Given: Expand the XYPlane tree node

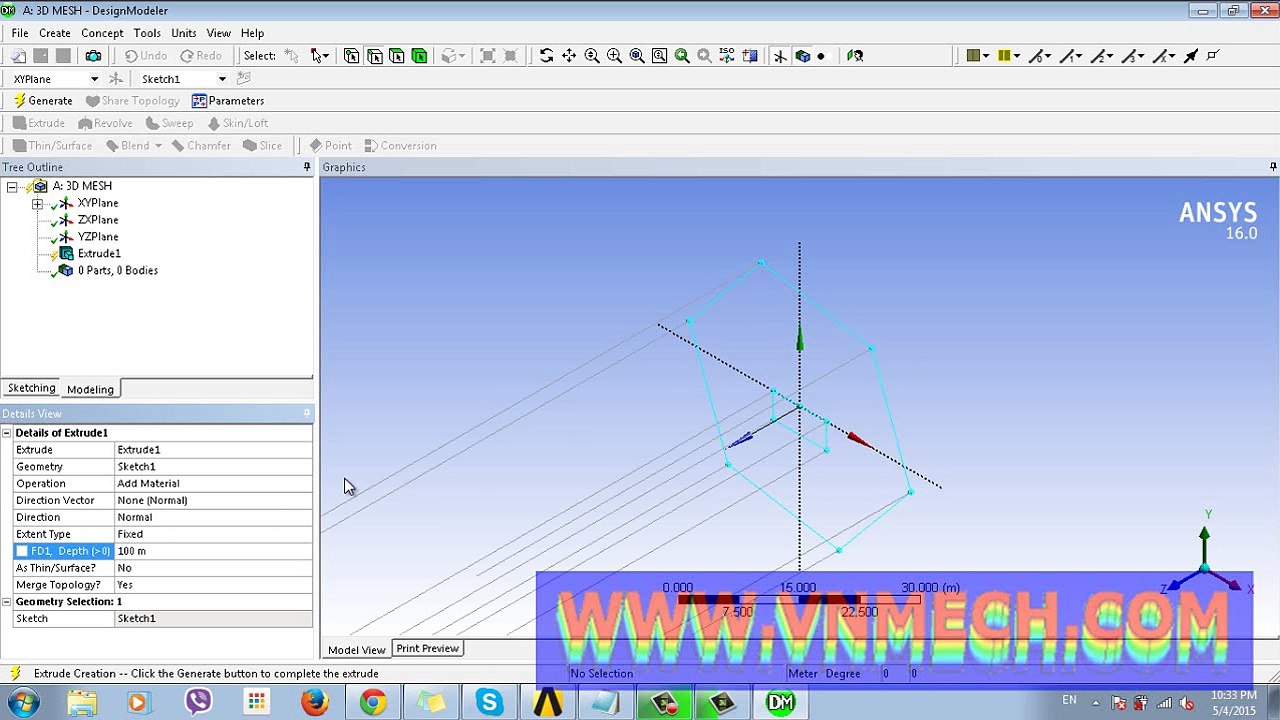Looking at the screenshot, I should tap(37, 204).
